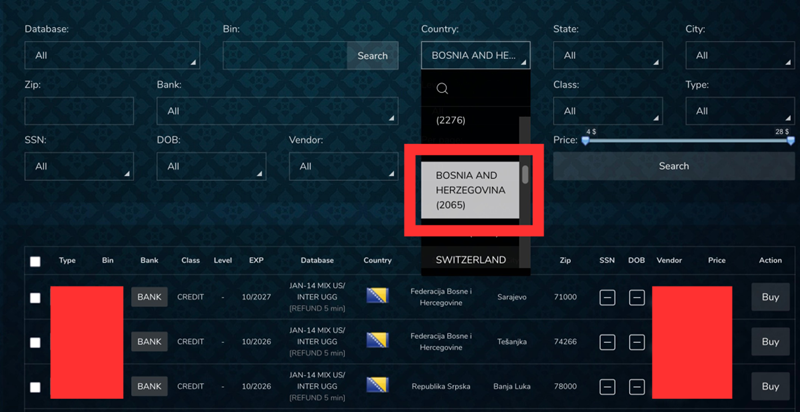Viewport: 800px width, 412px height.
Task: Click DOB minus icon in Banja Luka row
Action: click(x=636, y=386)
